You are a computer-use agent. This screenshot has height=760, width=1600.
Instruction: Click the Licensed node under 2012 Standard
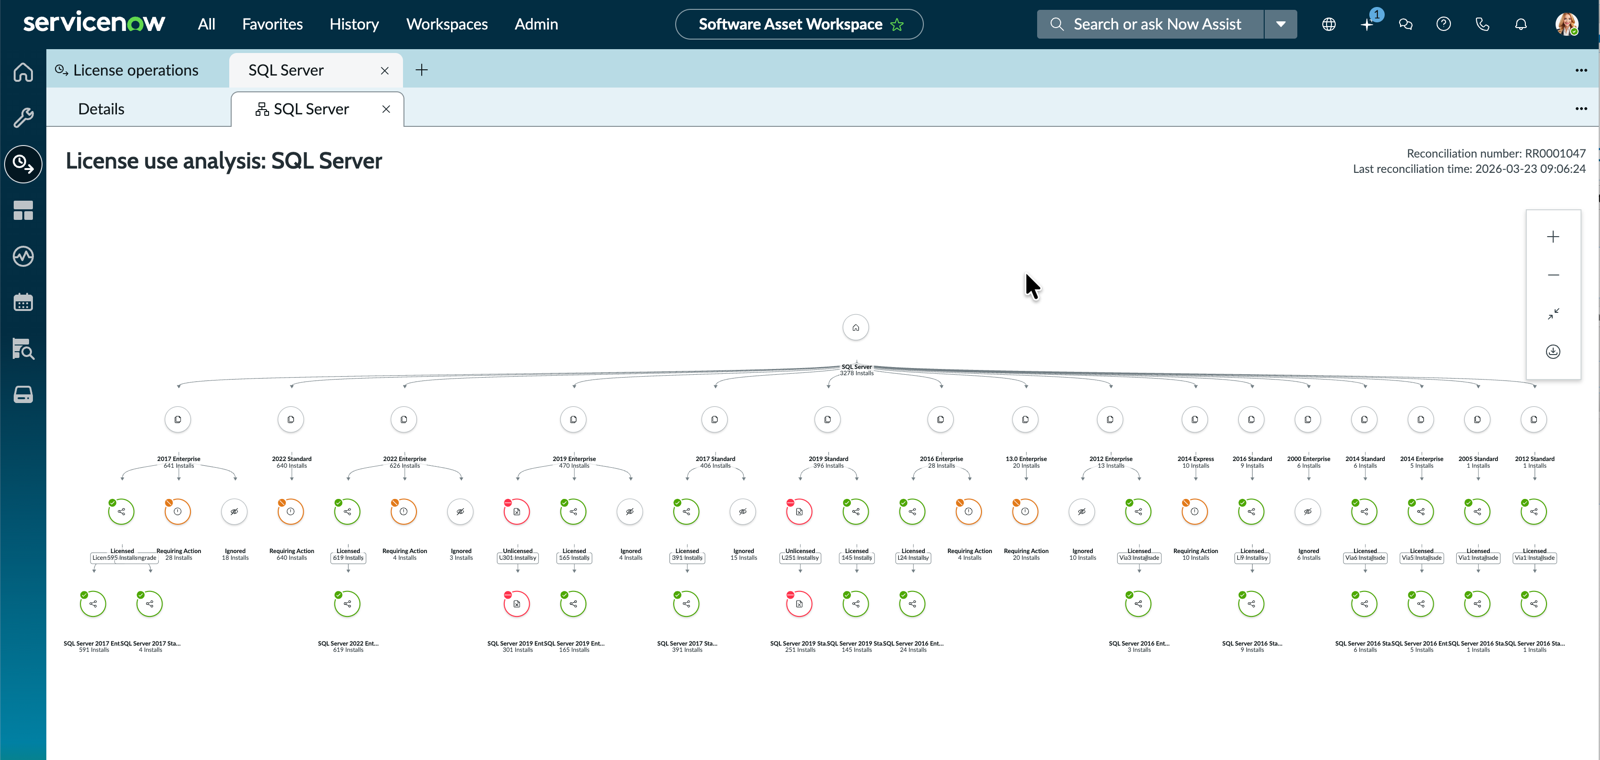1534,512
